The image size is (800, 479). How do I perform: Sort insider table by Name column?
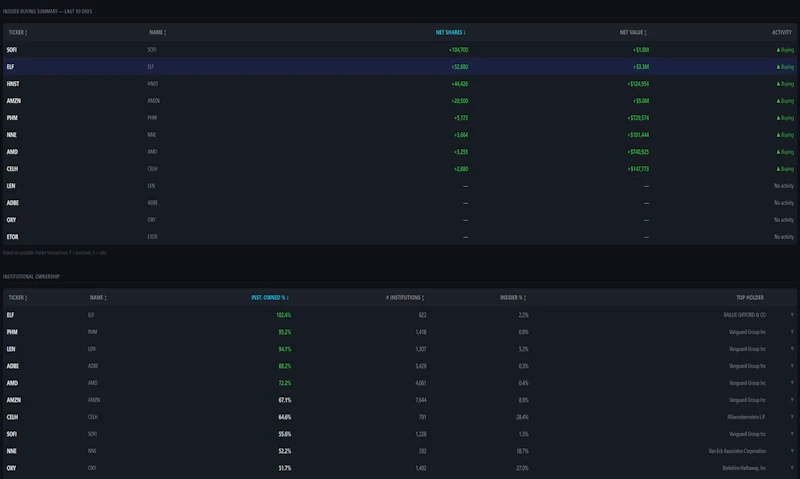tap(158, 32)
